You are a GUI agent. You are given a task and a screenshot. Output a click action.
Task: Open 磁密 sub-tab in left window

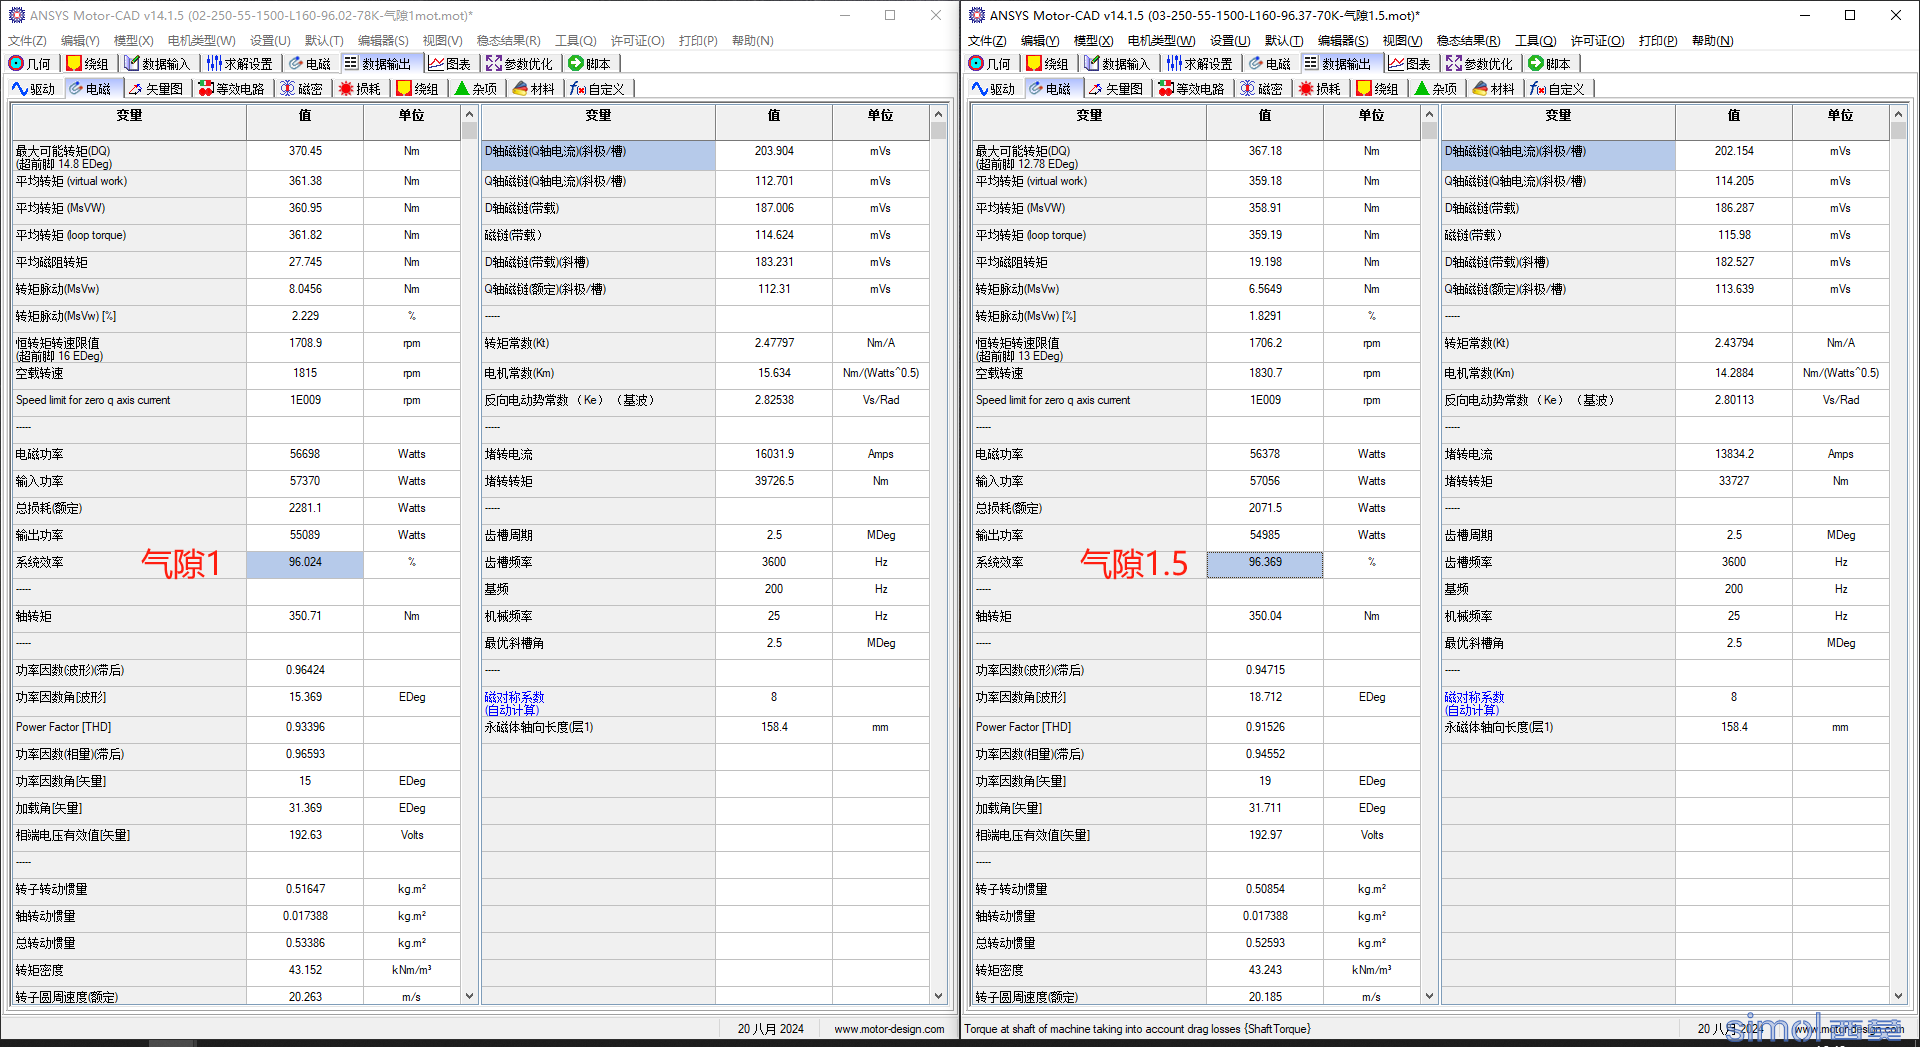click(302, 88)
